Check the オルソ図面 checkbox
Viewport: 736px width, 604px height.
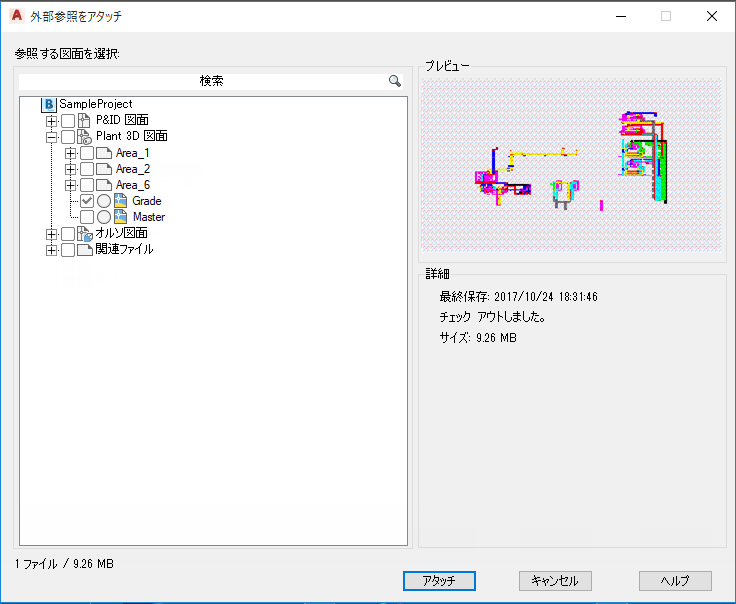(x=68, y=234)
